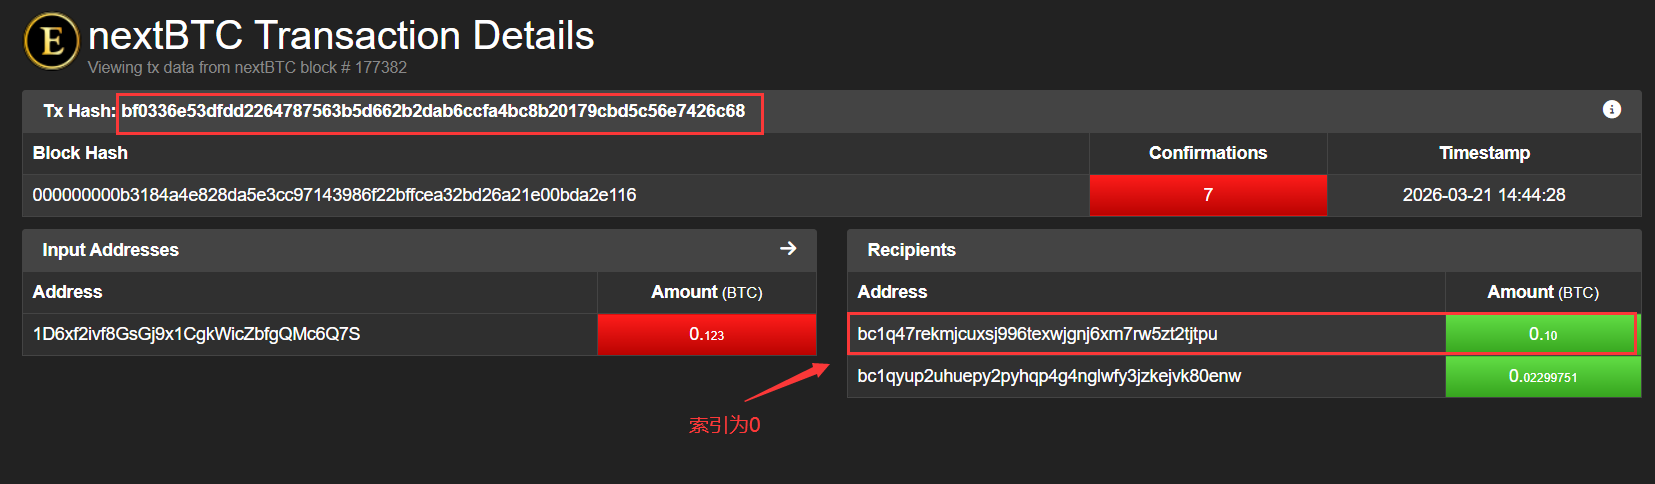Click the green 0.02299751 amount cell

[1542, 376]
